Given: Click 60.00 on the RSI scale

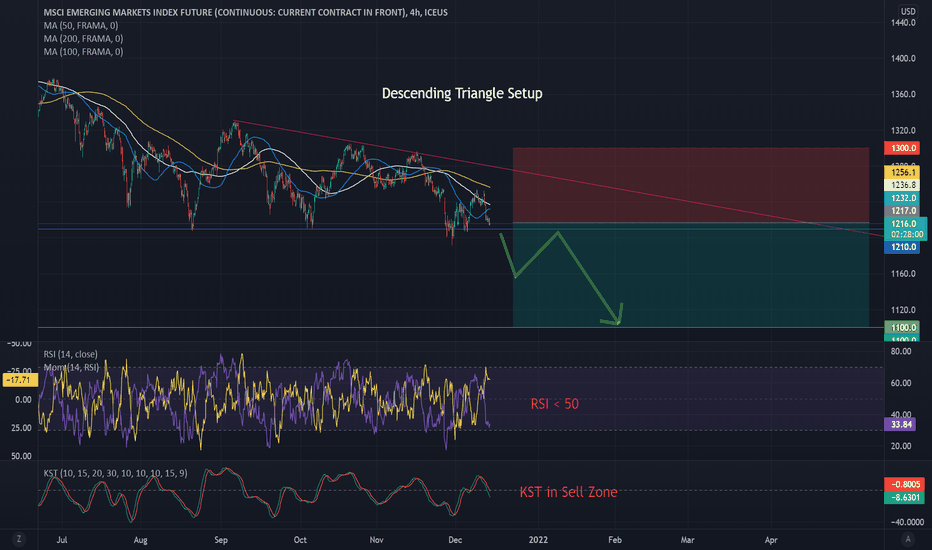Looking at the screenshot, I should point(901,383).
